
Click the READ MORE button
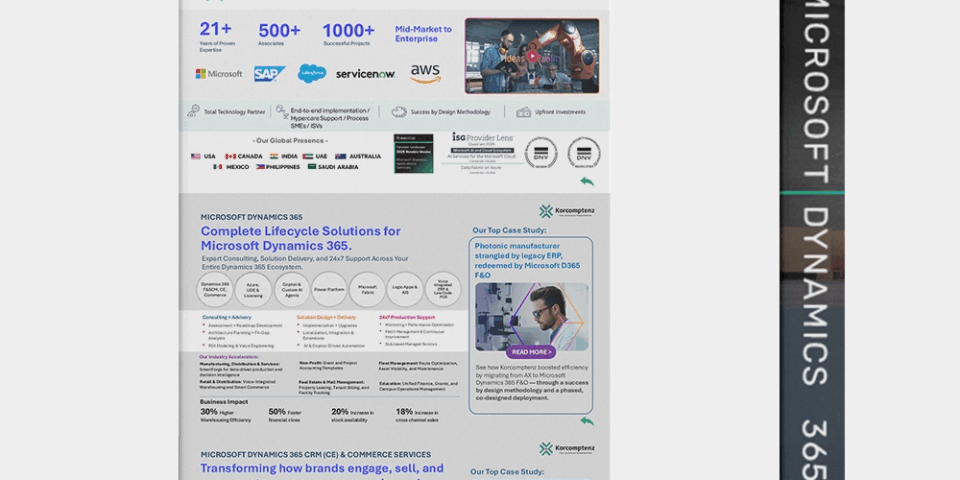pyautogui.click(x=531, y=352)
